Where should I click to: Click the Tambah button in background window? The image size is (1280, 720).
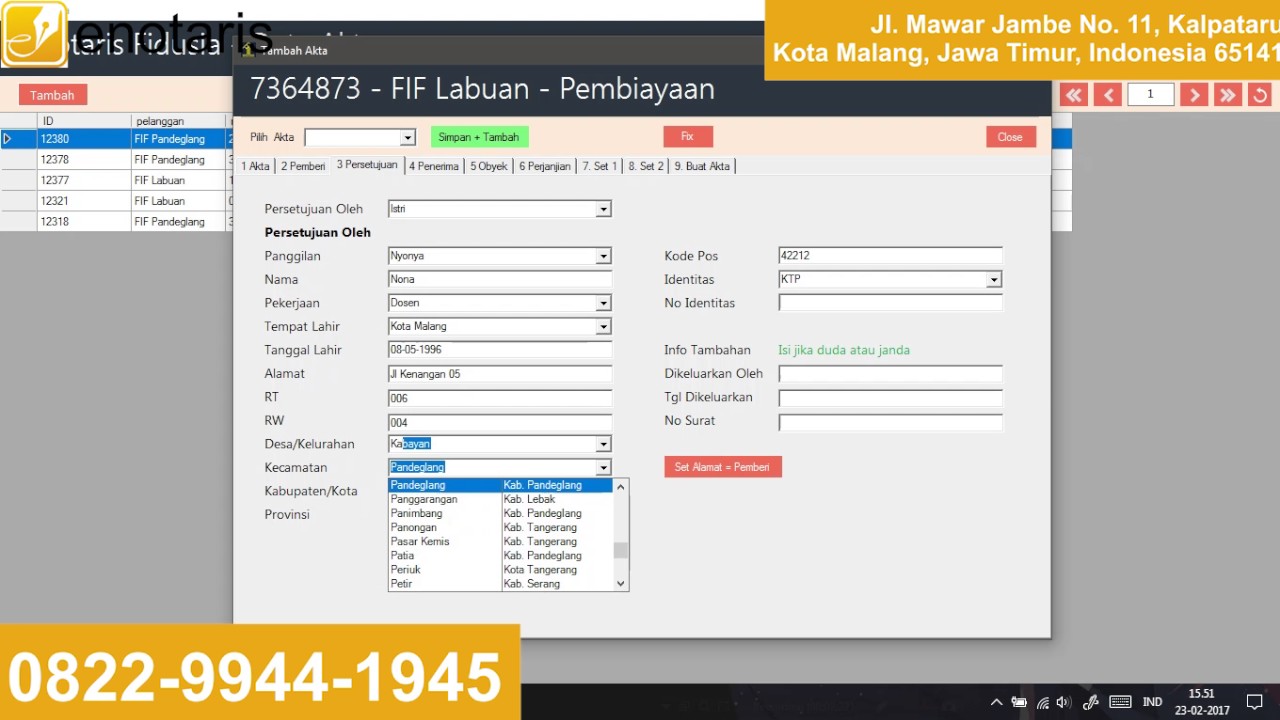[x=52, y=95]
